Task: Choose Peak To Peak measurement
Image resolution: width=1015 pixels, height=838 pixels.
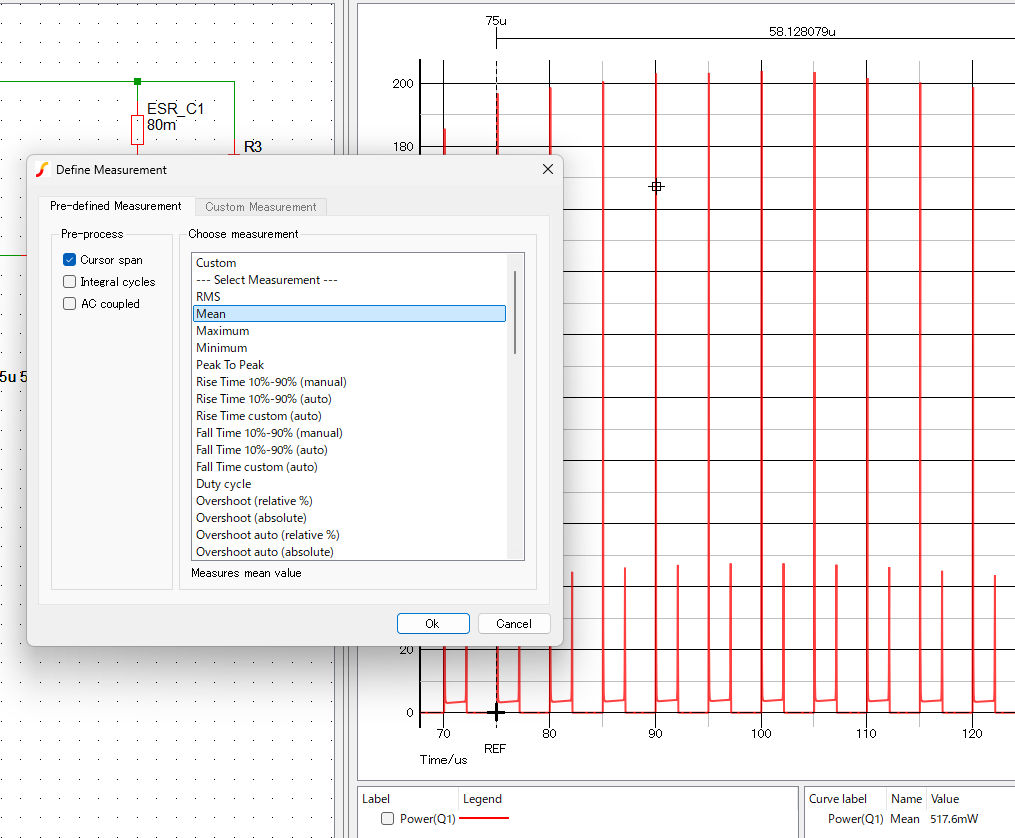Action: point(230,365)
